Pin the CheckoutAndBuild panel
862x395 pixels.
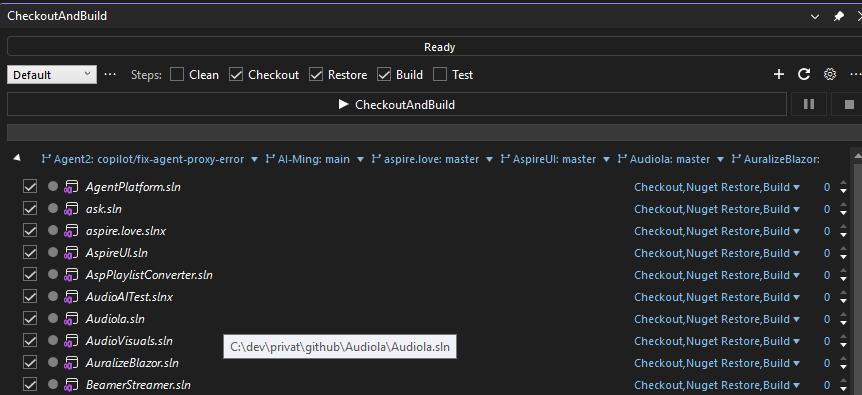point(838,16)
